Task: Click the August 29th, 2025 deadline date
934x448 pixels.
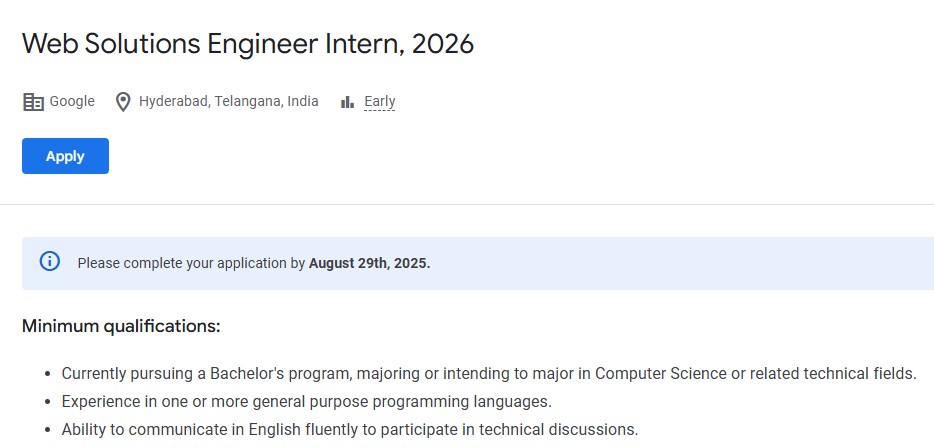Action: point(369,264)
